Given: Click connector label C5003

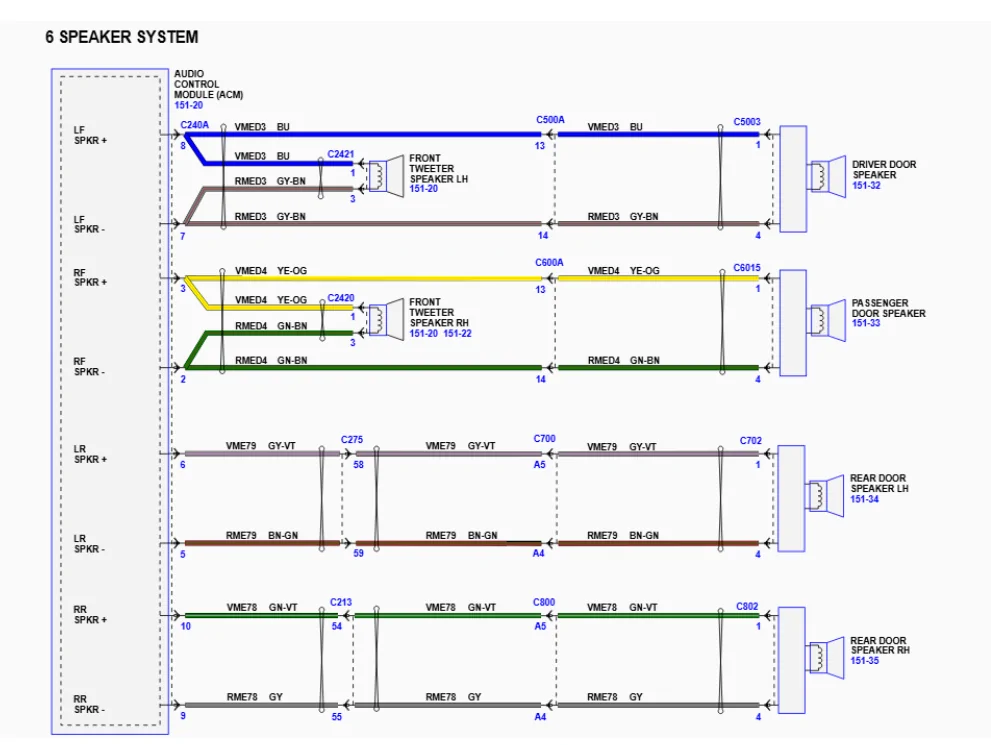Looking at the screenshot, I should 746,122.
